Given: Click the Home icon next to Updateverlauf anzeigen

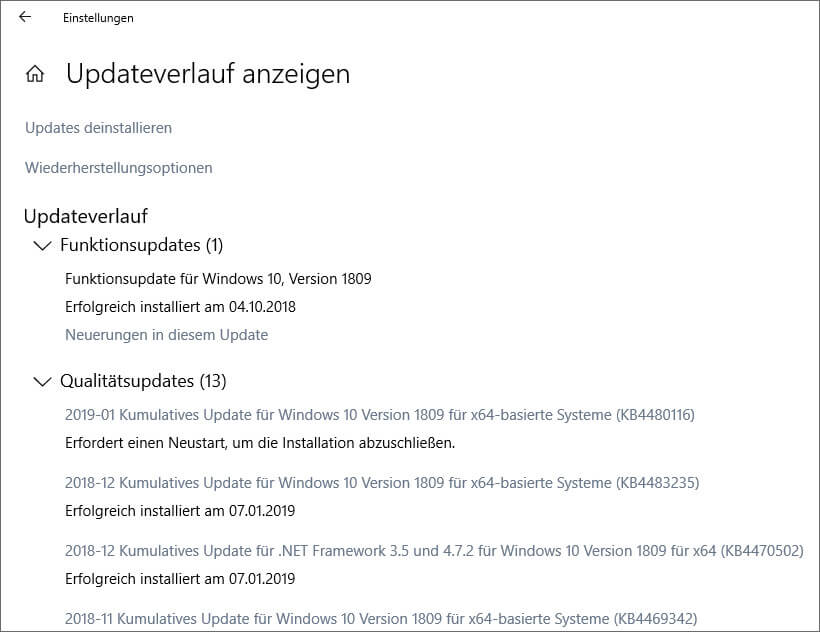Looking at the screenshot, I should click(33, 73).
